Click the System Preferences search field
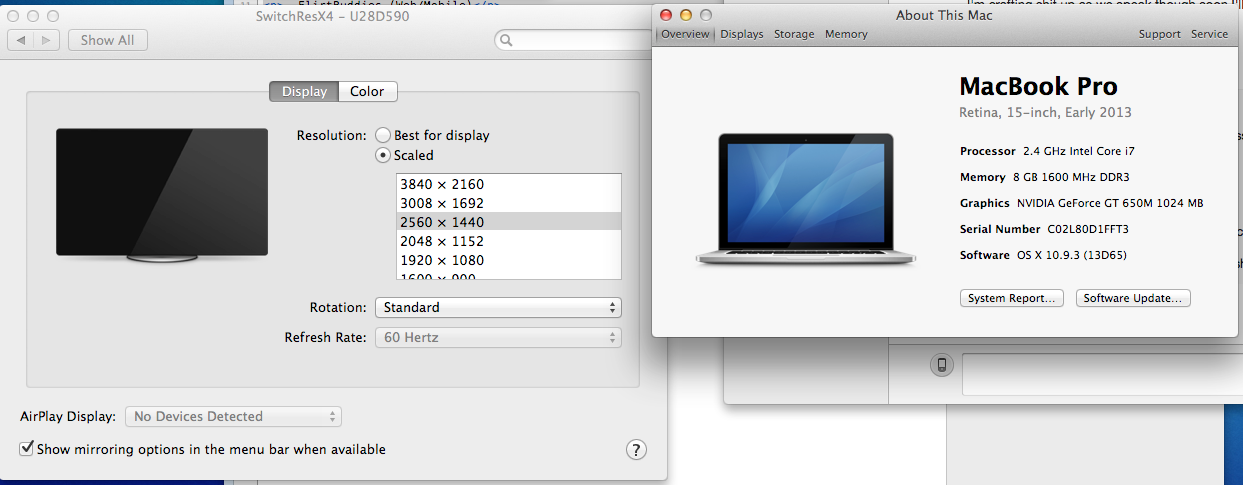1243x485 pixels. click(x=574, y=41)
